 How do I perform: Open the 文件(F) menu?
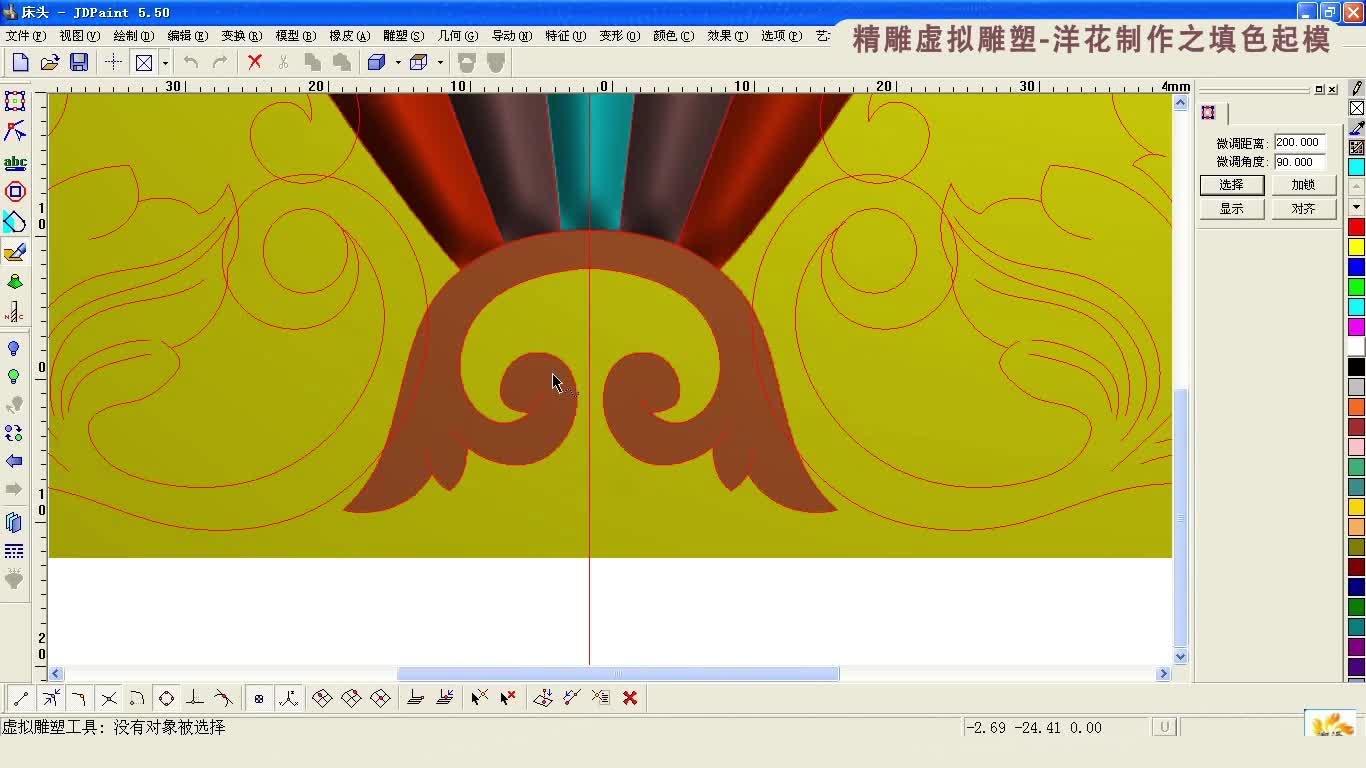[x=25, y=35]
